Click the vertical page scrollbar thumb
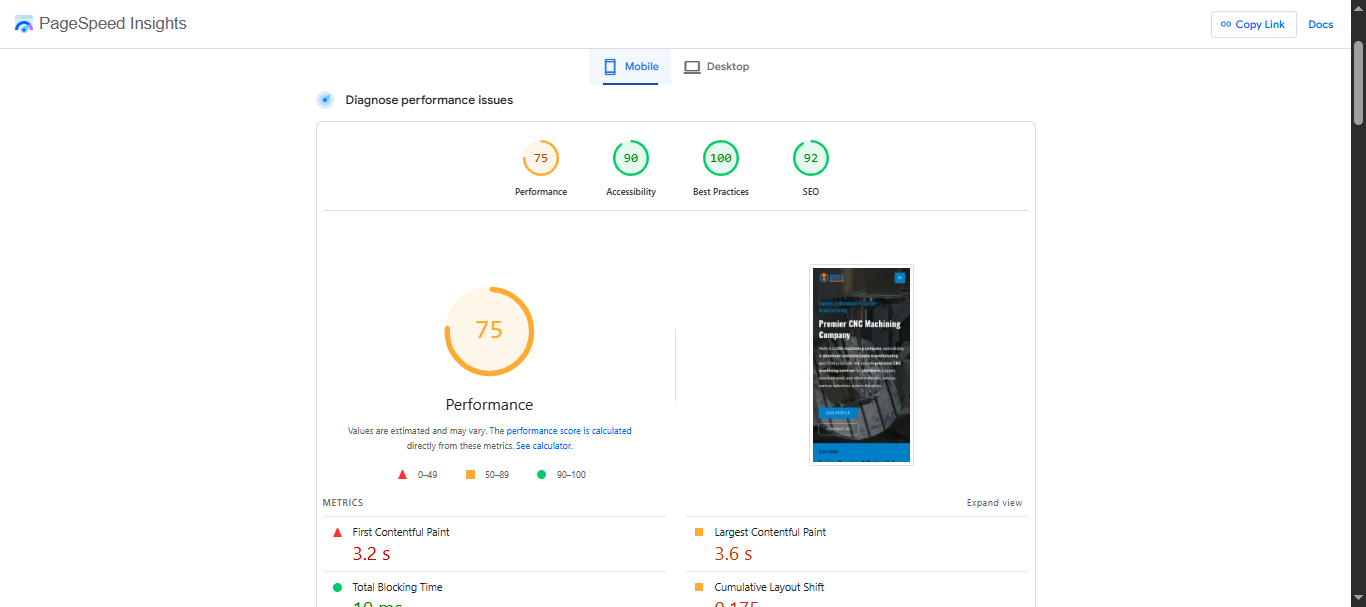1366x607 pixels. [x=1358, y=83]
